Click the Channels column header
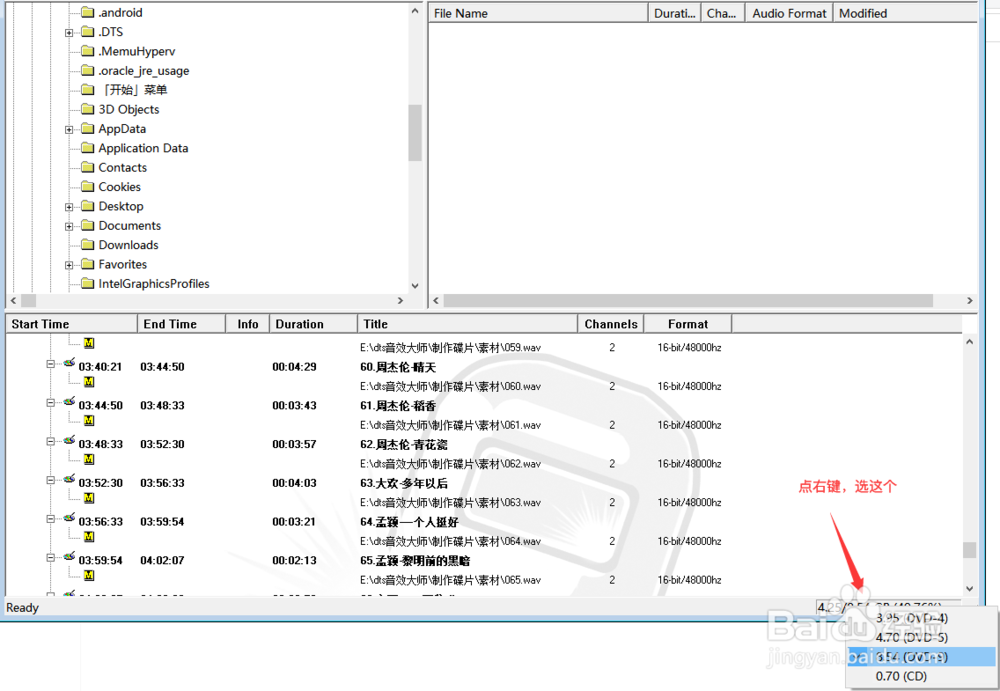 tap(610, 324)
